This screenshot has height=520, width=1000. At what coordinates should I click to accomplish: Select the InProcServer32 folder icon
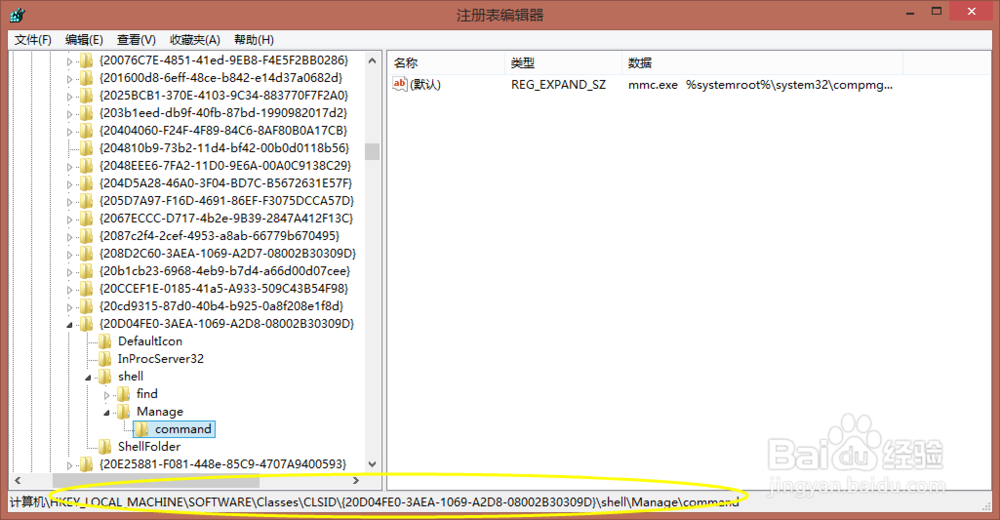[105, 359]
